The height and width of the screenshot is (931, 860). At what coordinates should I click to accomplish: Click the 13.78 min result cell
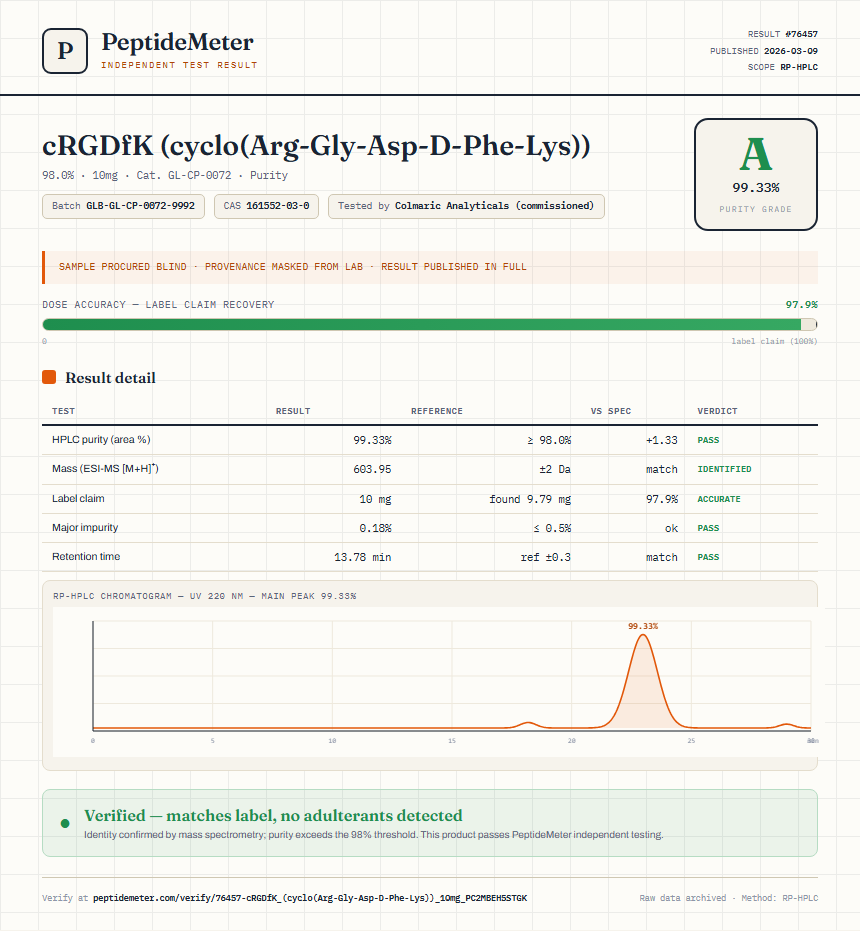(x=362, y=558)
